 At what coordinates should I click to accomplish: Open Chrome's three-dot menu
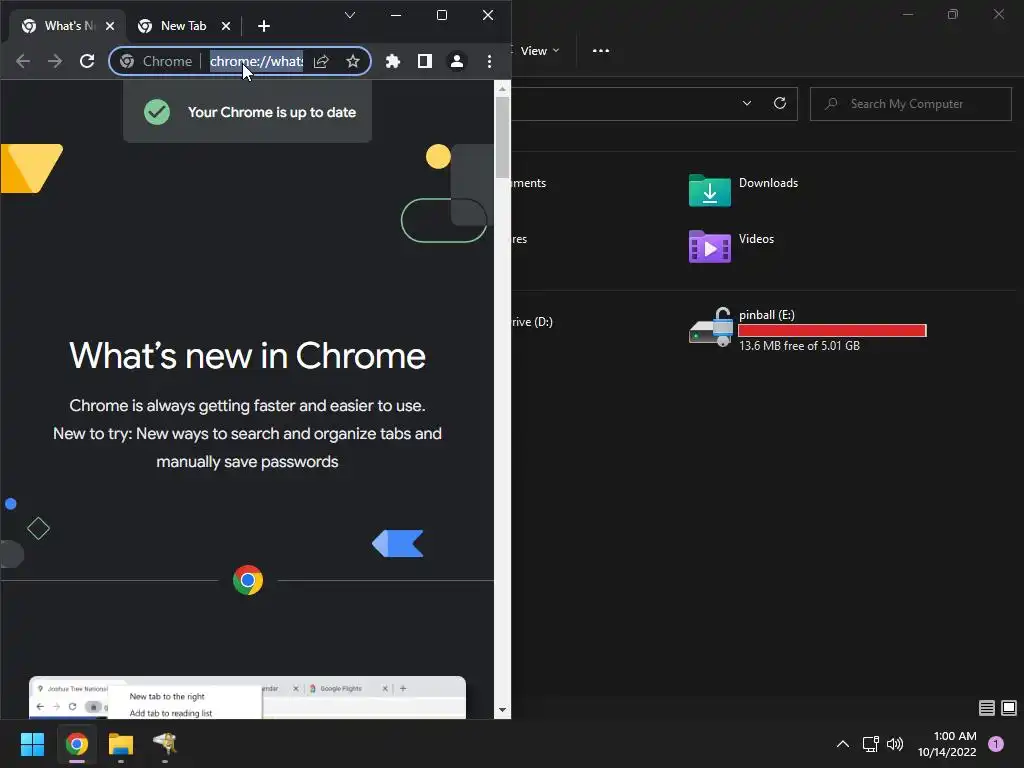[x=489, y=61]
